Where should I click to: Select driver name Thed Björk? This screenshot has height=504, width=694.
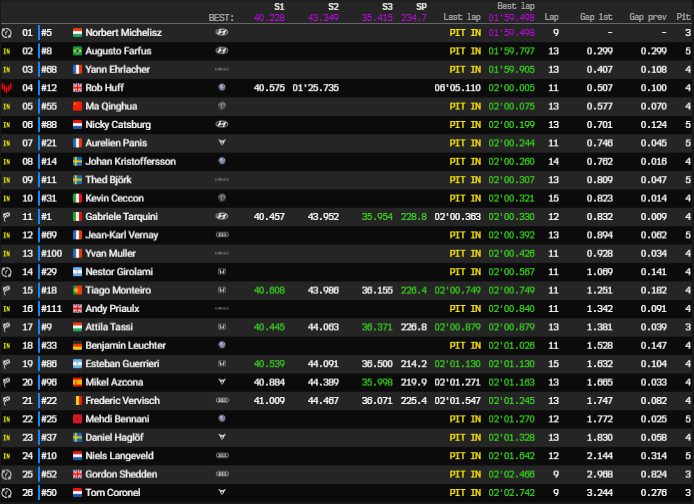pos(108,180)
